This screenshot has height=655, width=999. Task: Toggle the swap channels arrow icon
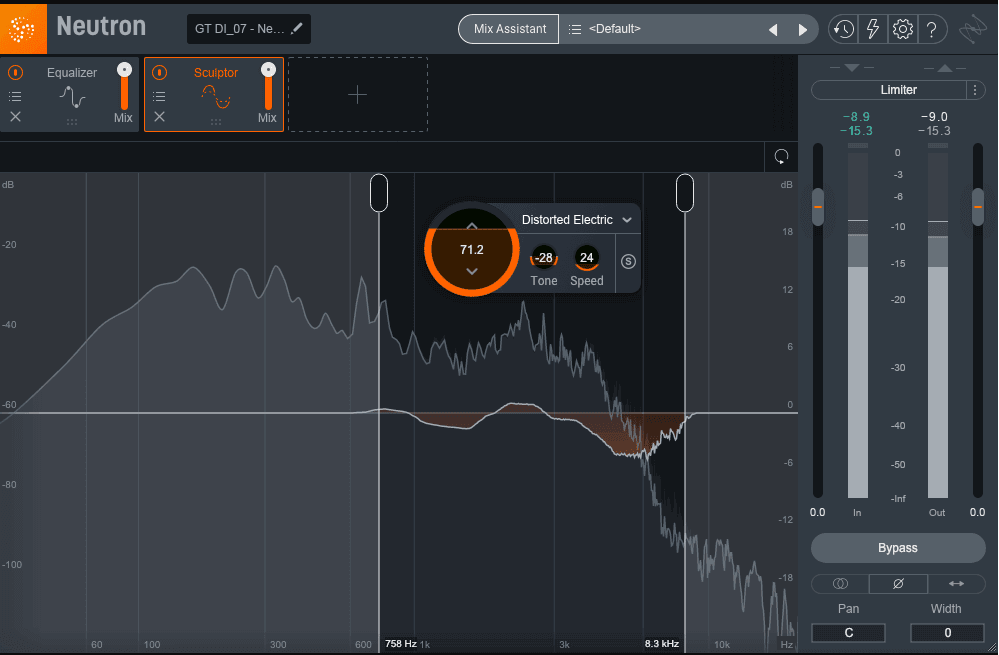pyautogui.click(x=956, y=584)
